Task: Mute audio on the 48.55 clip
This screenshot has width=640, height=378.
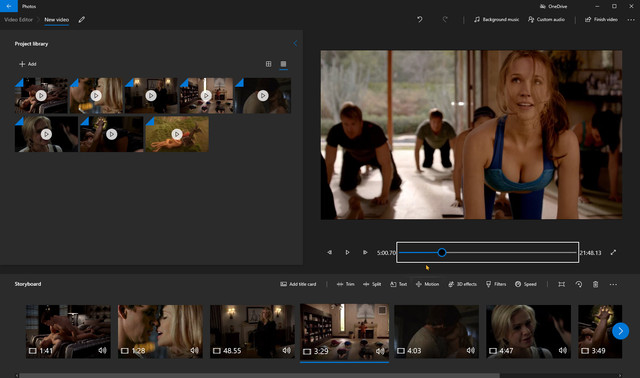Action: click(x=287, y=350)
